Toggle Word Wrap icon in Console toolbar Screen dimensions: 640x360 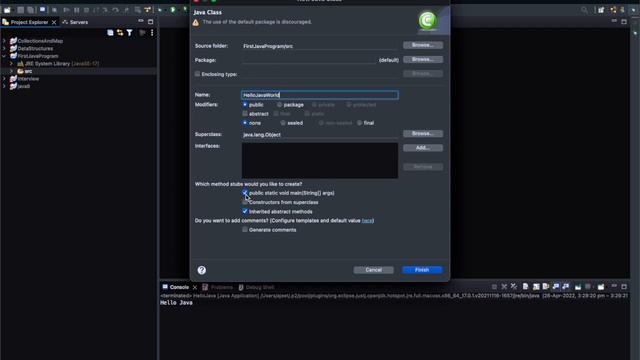click(x=546, y=287)
